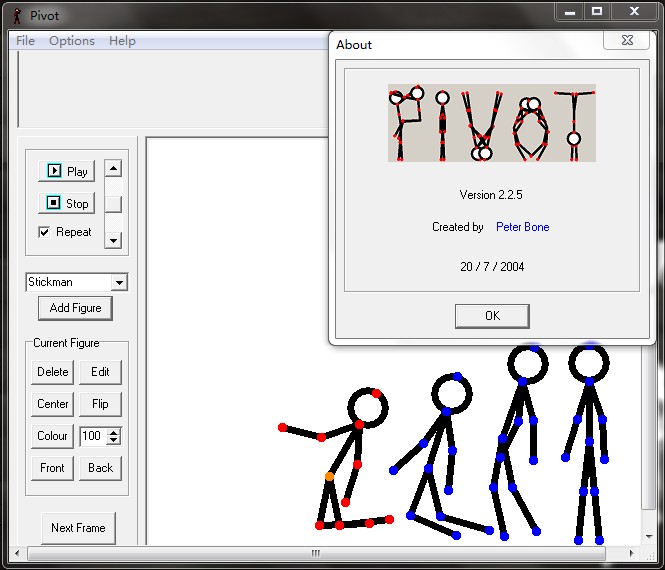Stop the animation playback
Screen dimensions: 665x570
pos(67,203)
